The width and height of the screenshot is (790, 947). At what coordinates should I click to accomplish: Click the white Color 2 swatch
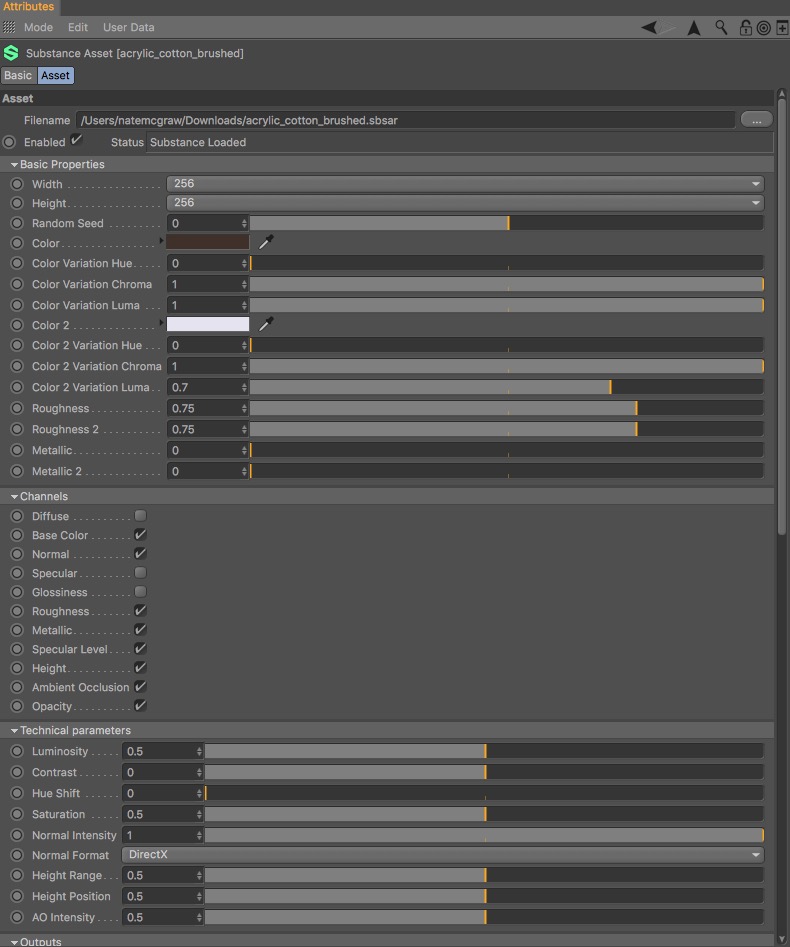pos(208,324)
